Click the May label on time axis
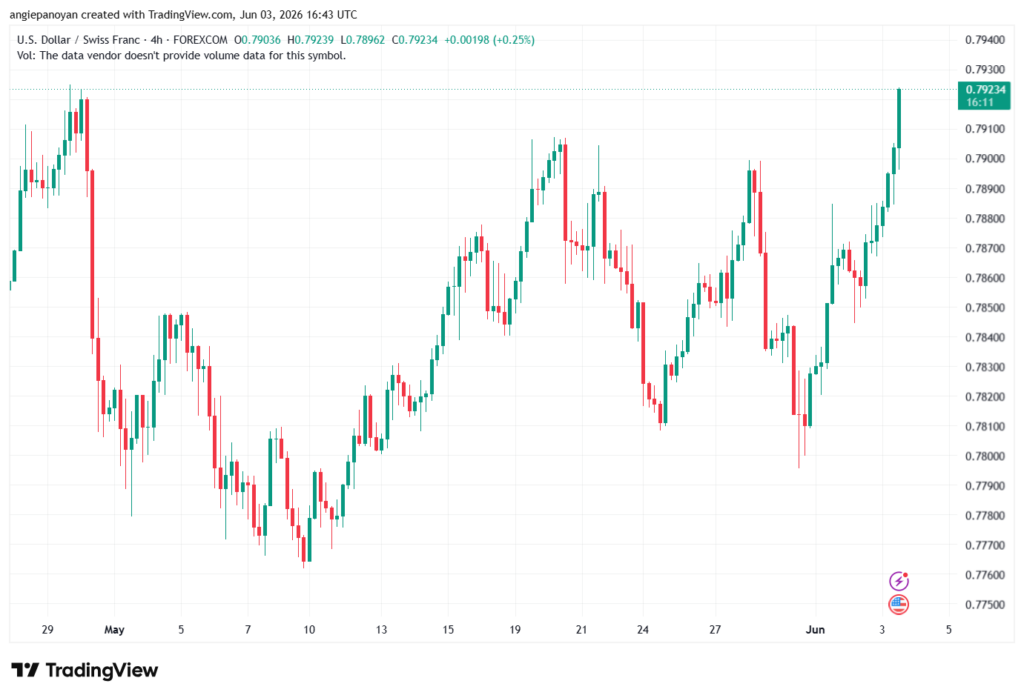 114,629
